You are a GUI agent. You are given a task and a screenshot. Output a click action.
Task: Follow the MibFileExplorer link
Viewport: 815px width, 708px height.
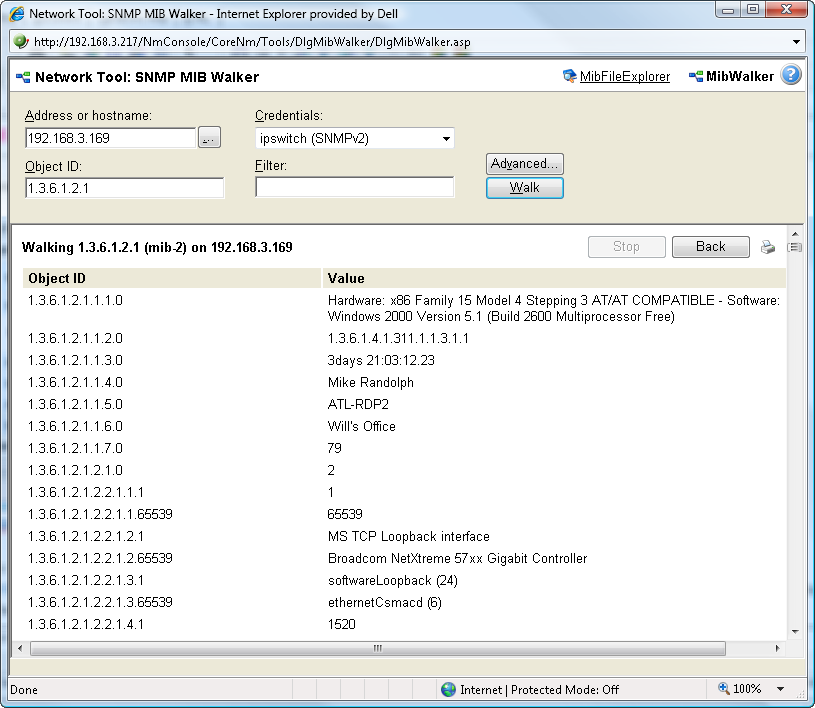click(x=622, y=75)
